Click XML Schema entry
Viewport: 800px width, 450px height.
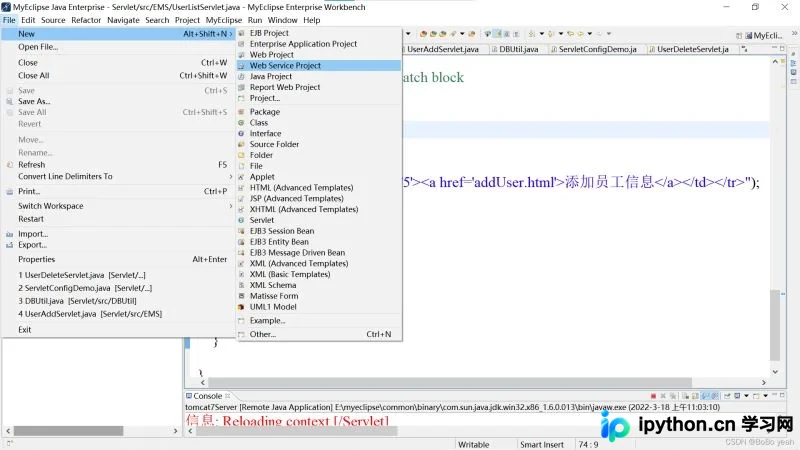click(x=319, y=285)
